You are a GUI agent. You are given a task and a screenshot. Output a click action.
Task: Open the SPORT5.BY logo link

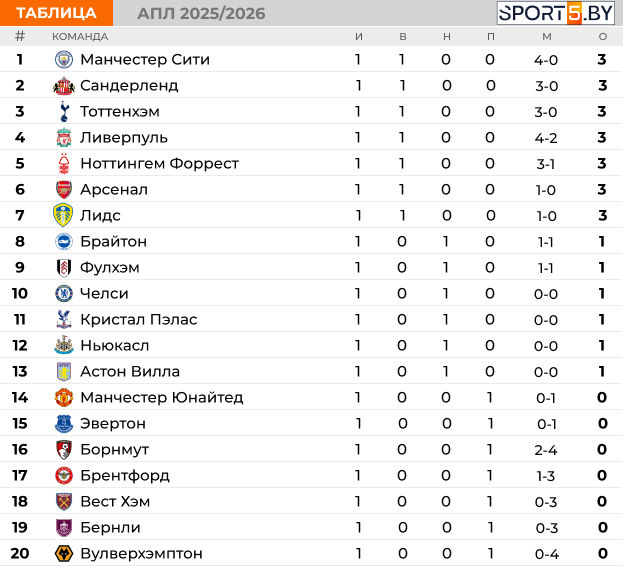pyautogui.click(x=556, y=13)
